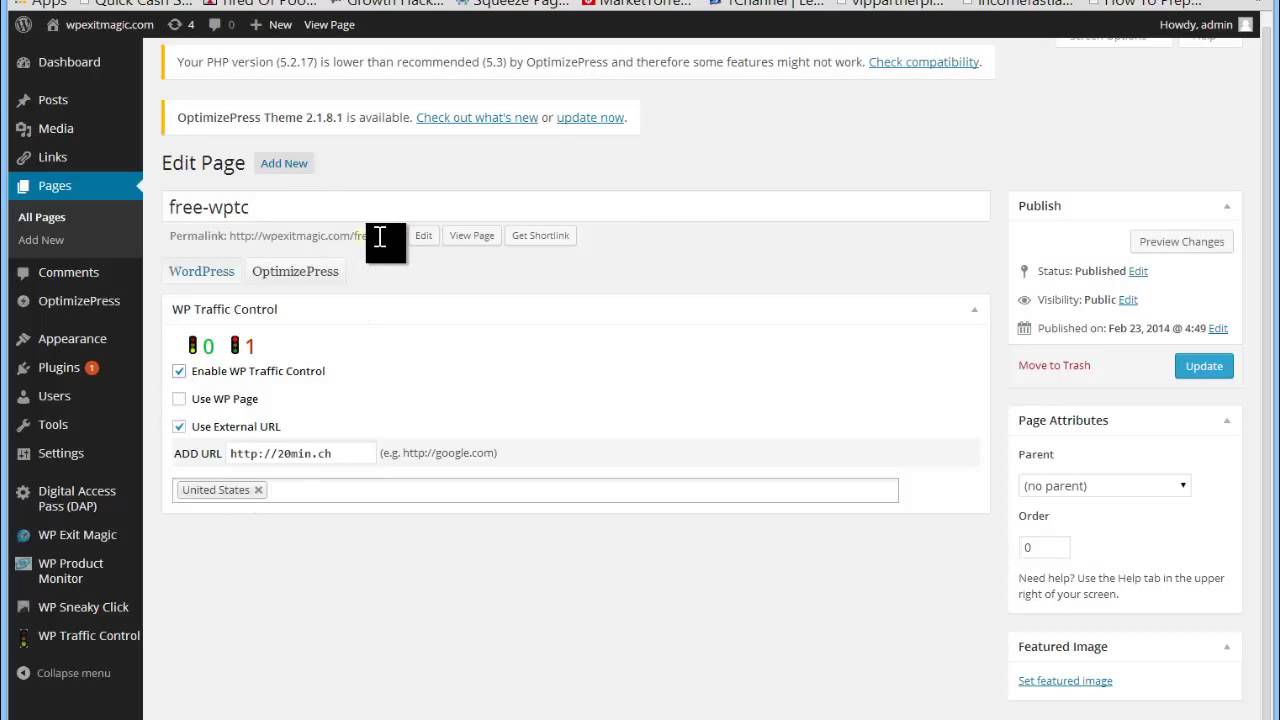Edit the Published on date

point(1218,328)
